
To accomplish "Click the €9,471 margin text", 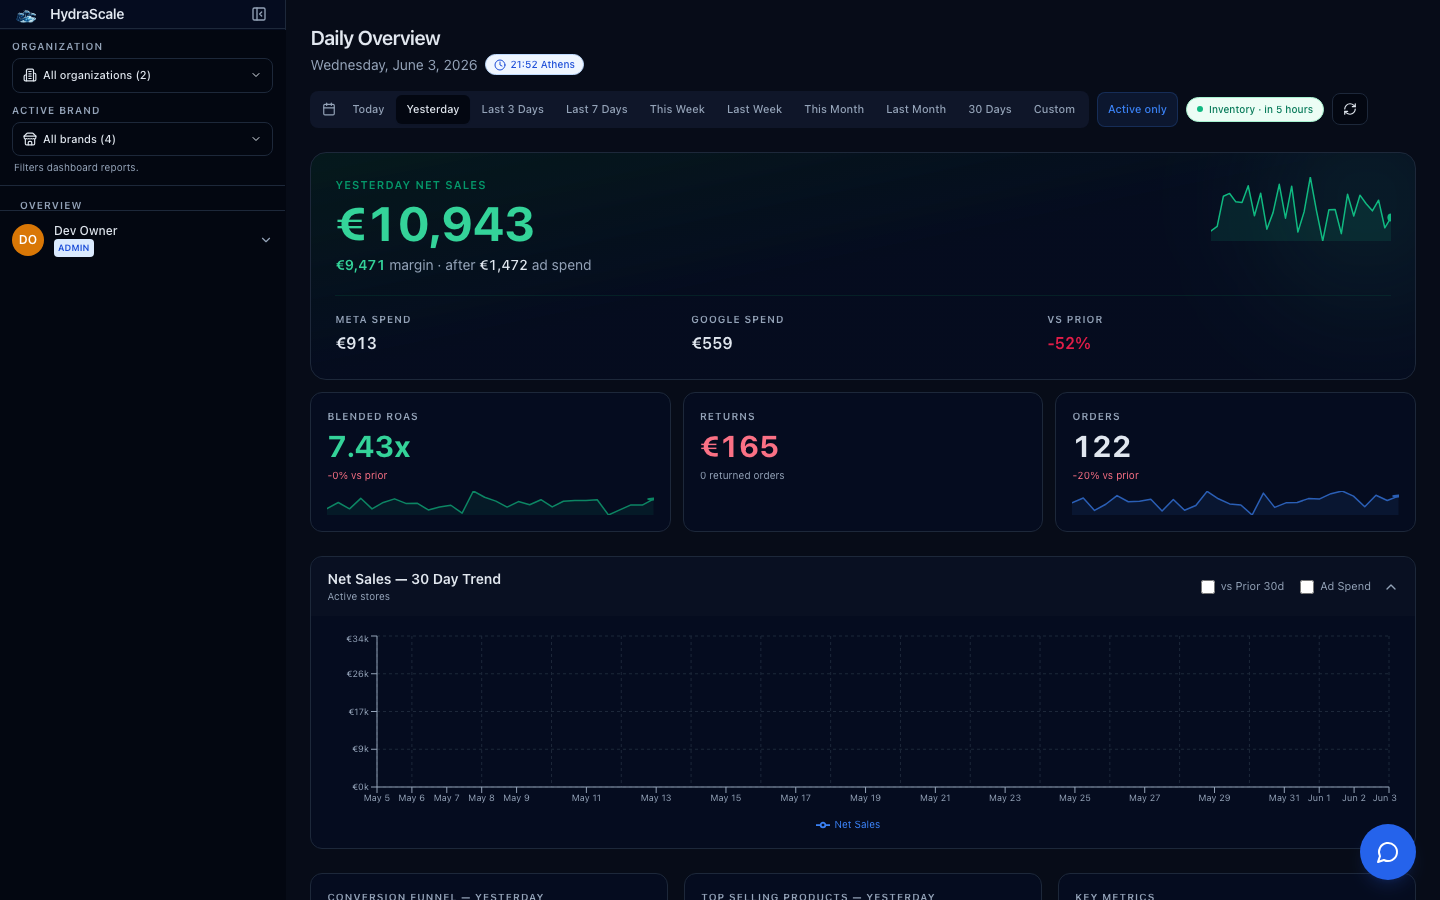I will [384, 265].
